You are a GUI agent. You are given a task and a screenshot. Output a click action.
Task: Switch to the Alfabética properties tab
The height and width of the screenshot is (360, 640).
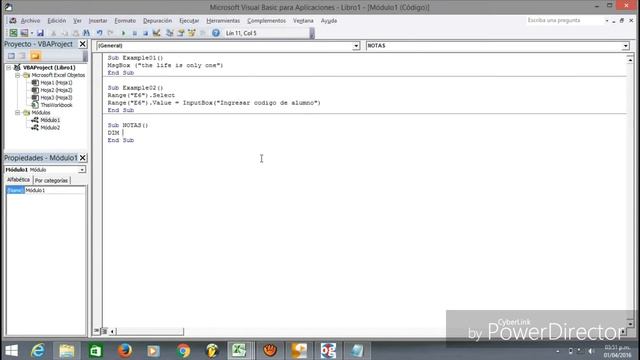click(x=18, y=180)
